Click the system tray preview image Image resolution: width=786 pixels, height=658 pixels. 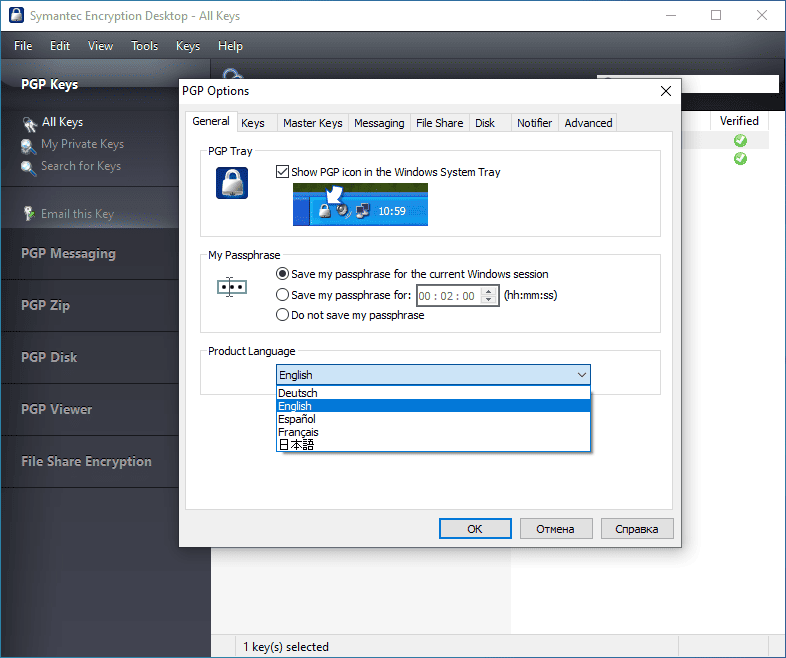pos(360,204)
